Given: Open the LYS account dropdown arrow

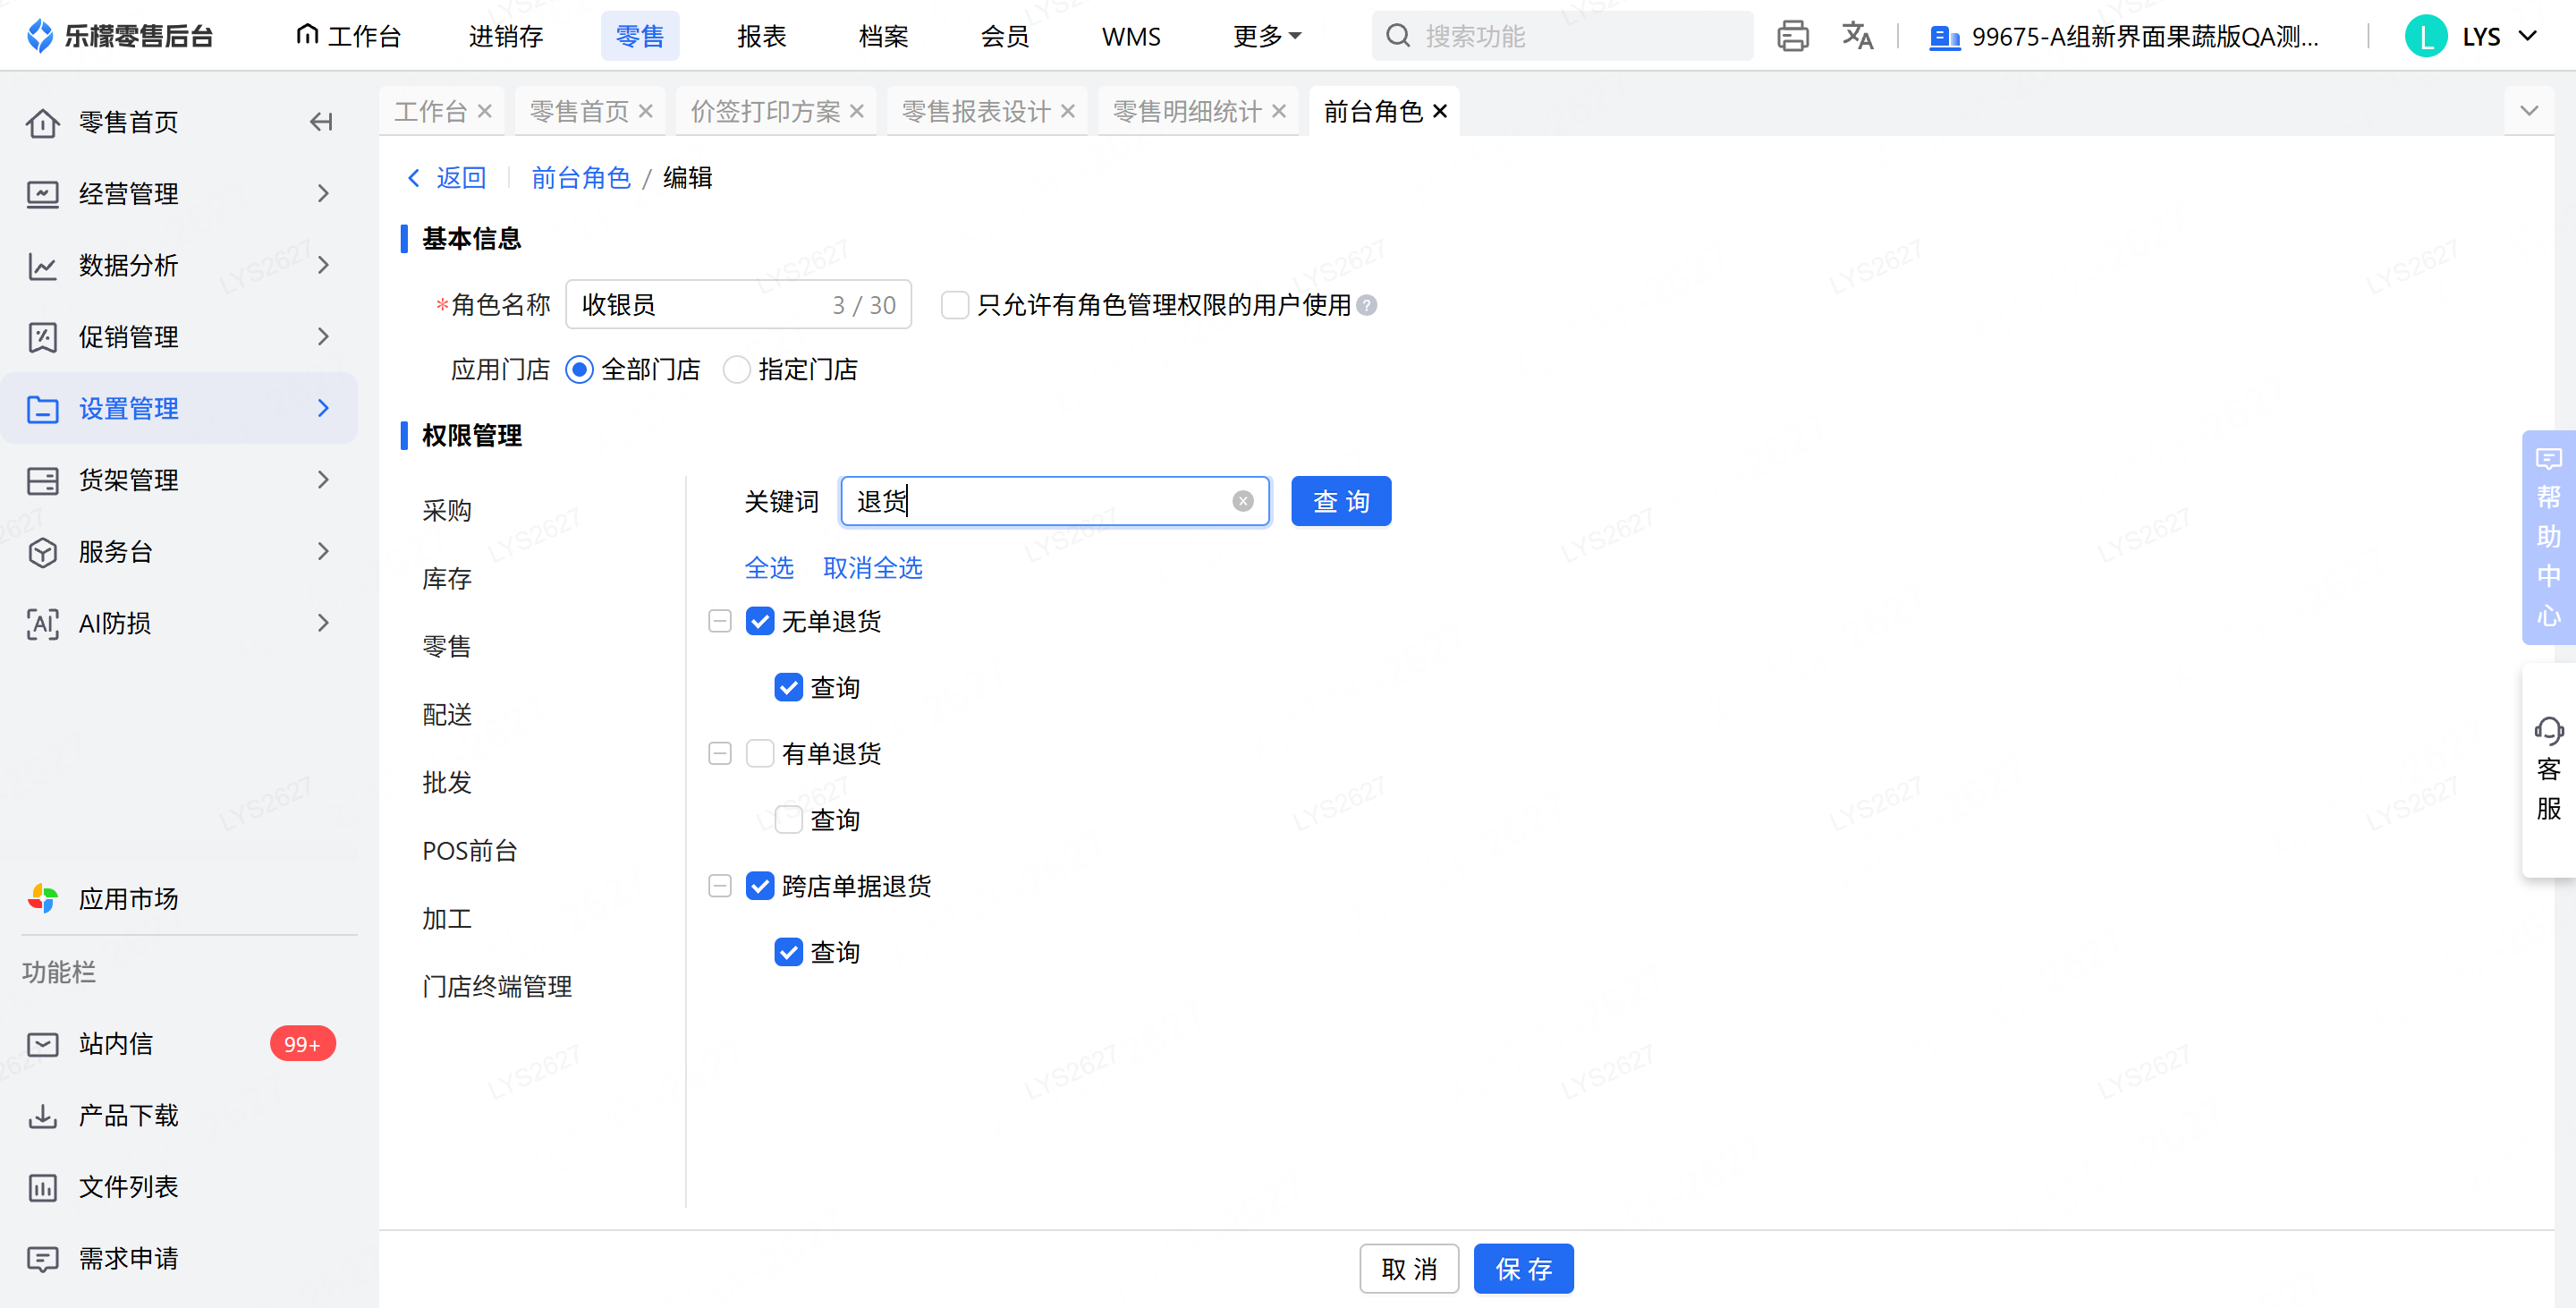Looking at the screenshot, I should pos(2528,36).
